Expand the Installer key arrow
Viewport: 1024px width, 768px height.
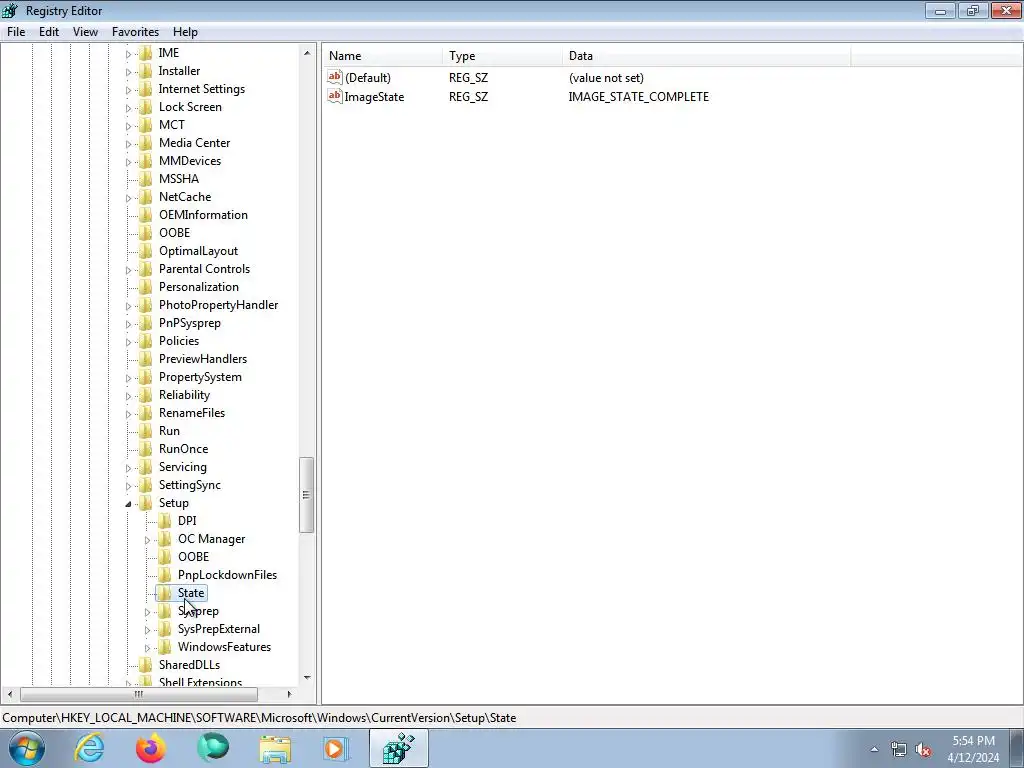128,72
